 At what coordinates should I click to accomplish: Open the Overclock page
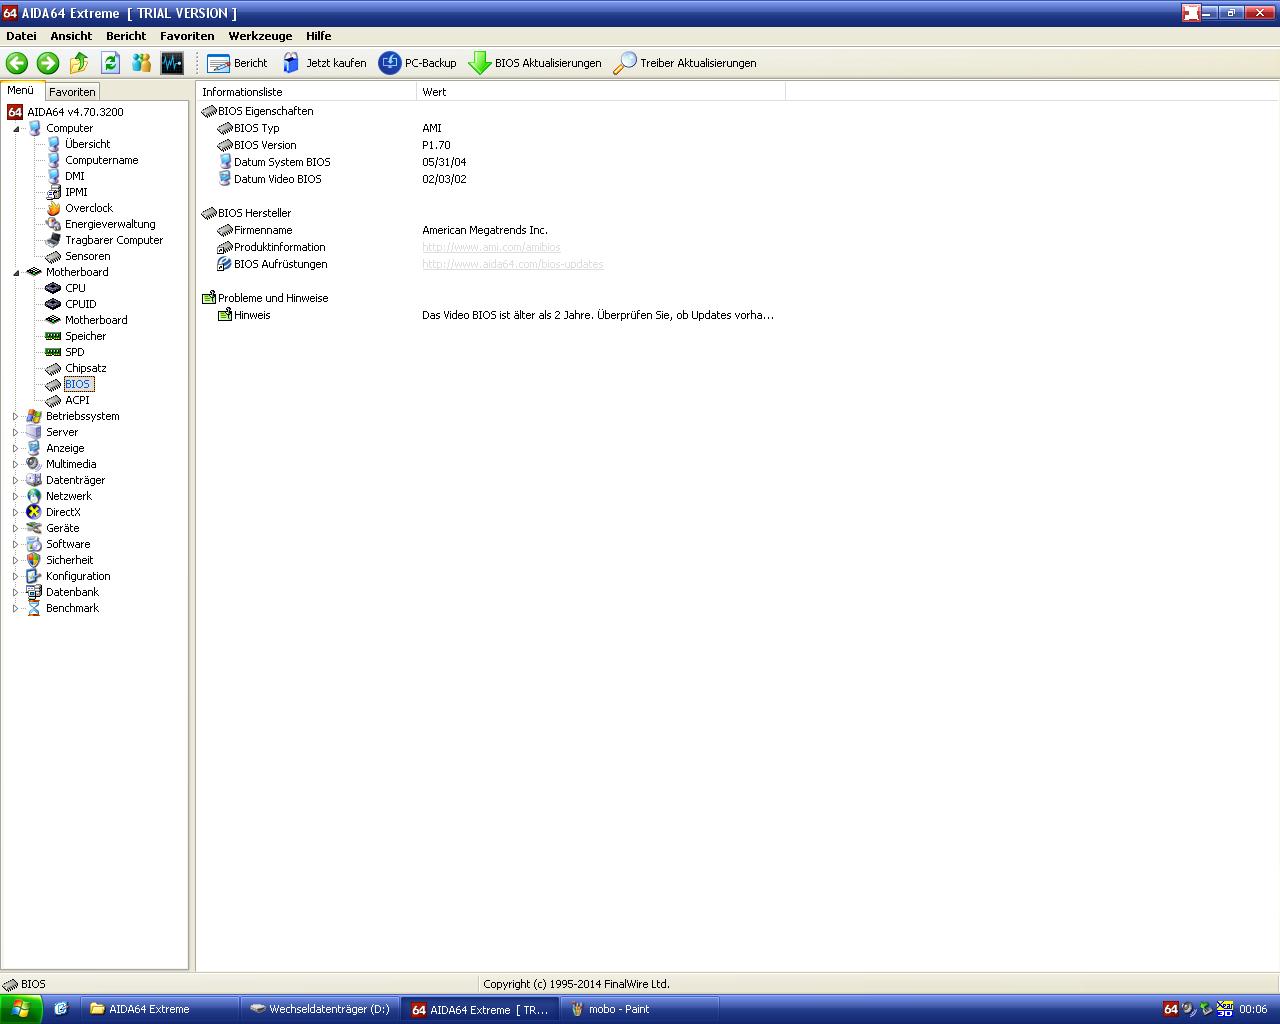pyautogui.click(x=89, y=208)
